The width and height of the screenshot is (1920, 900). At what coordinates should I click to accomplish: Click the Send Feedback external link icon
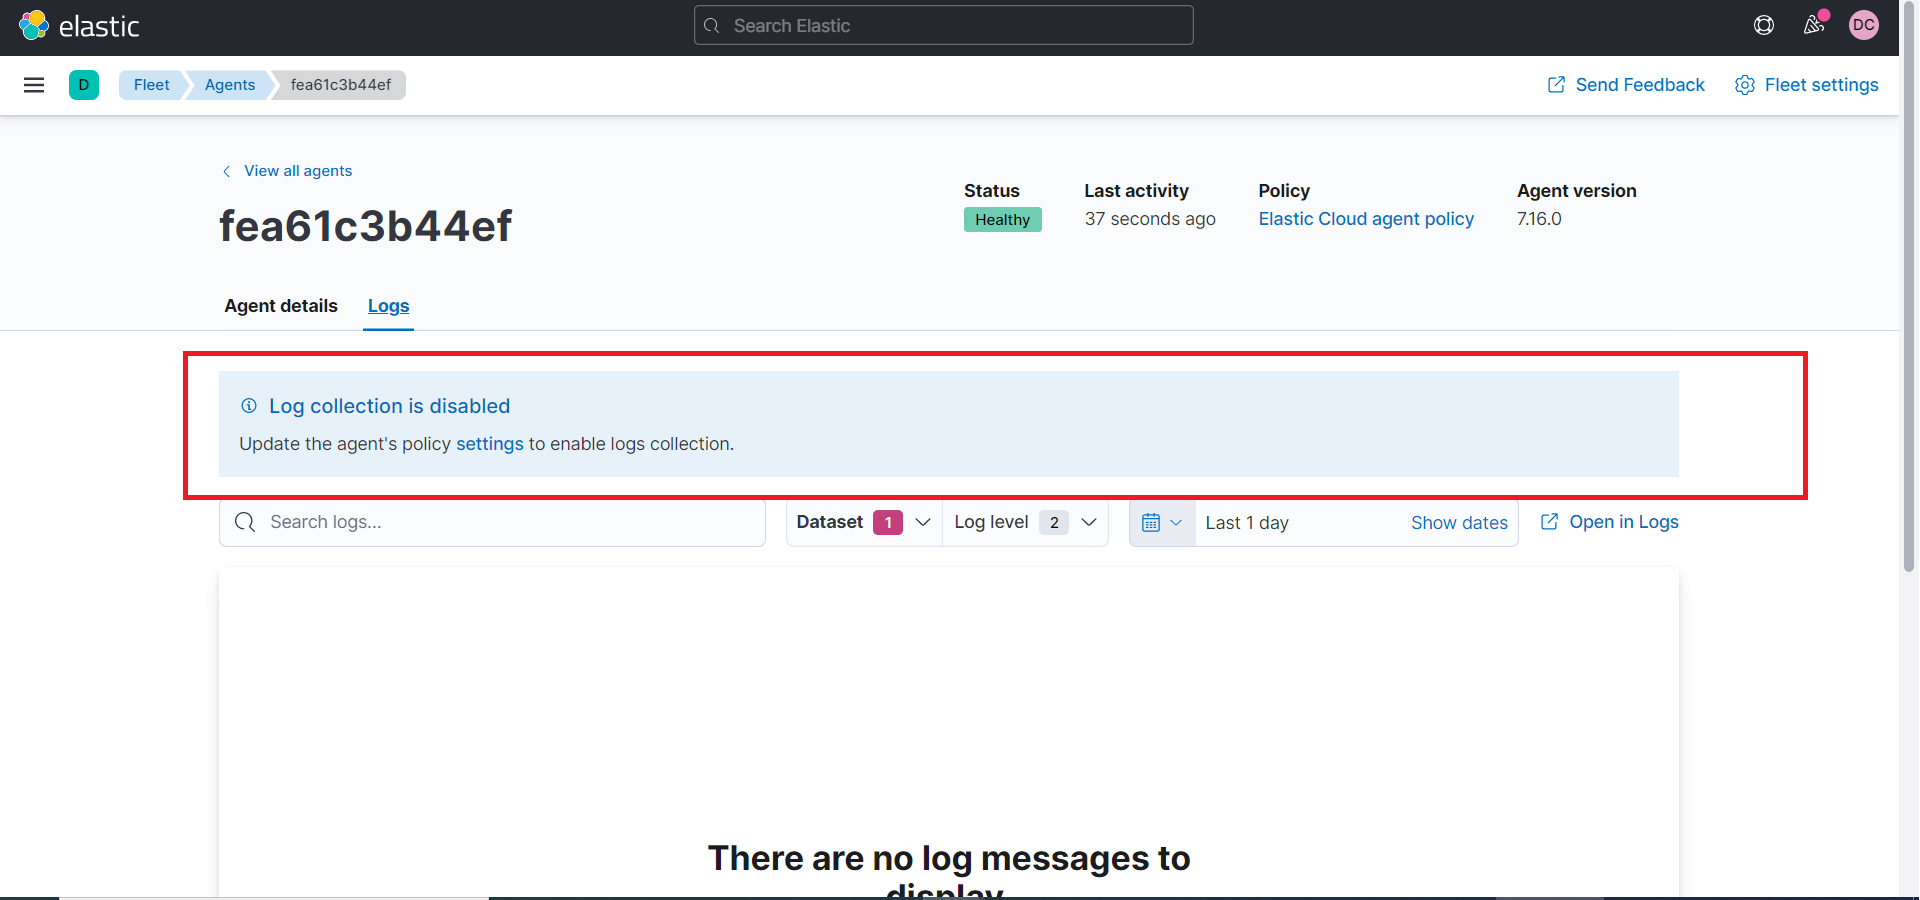tap(1556, 84)
